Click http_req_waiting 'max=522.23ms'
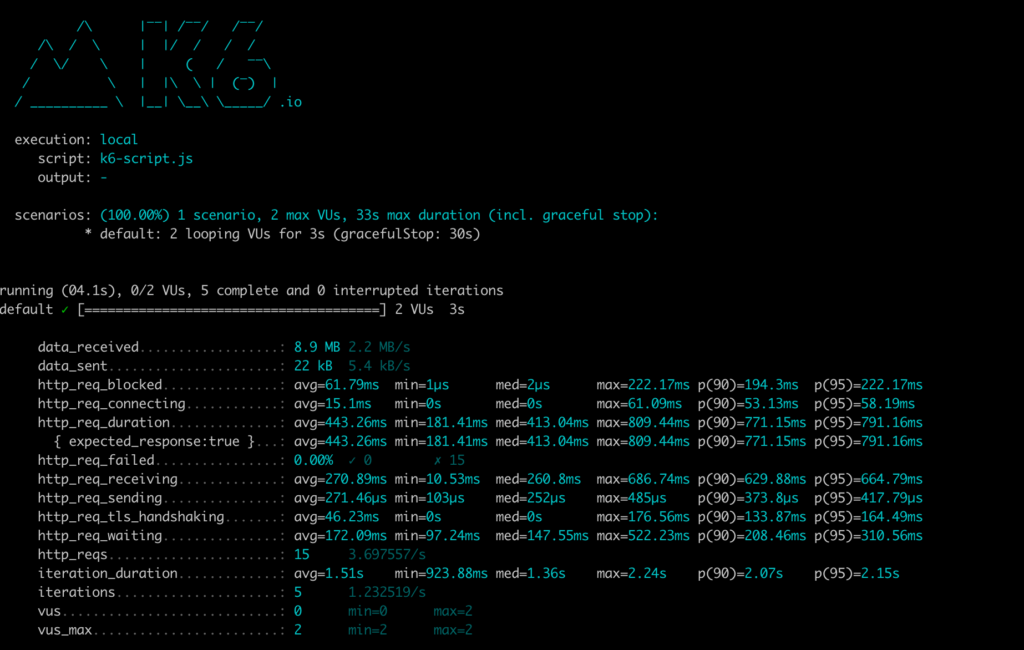 pos(643,536)
